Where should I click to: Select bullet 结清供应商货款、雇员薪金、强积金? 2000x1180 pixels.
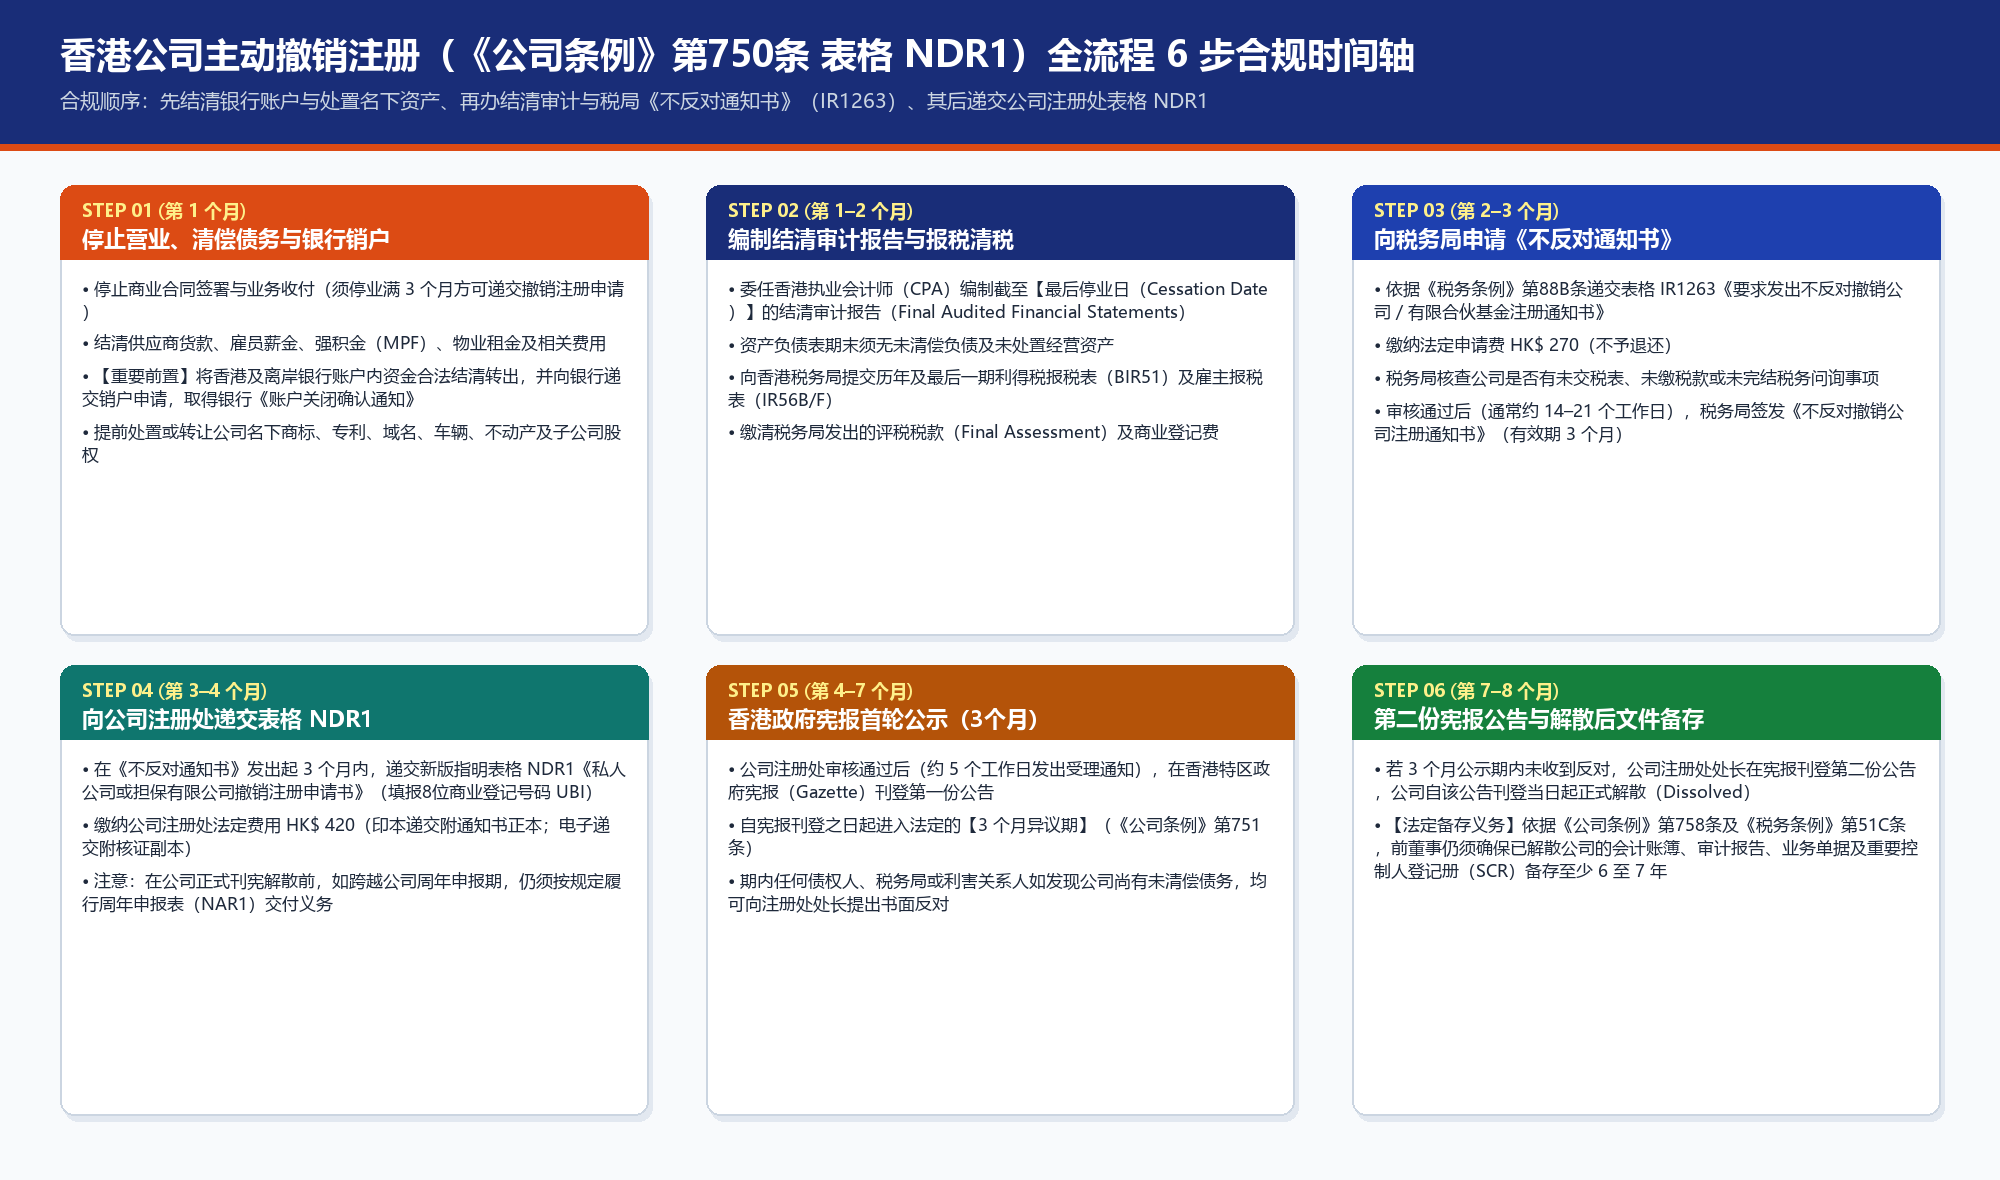344,343
